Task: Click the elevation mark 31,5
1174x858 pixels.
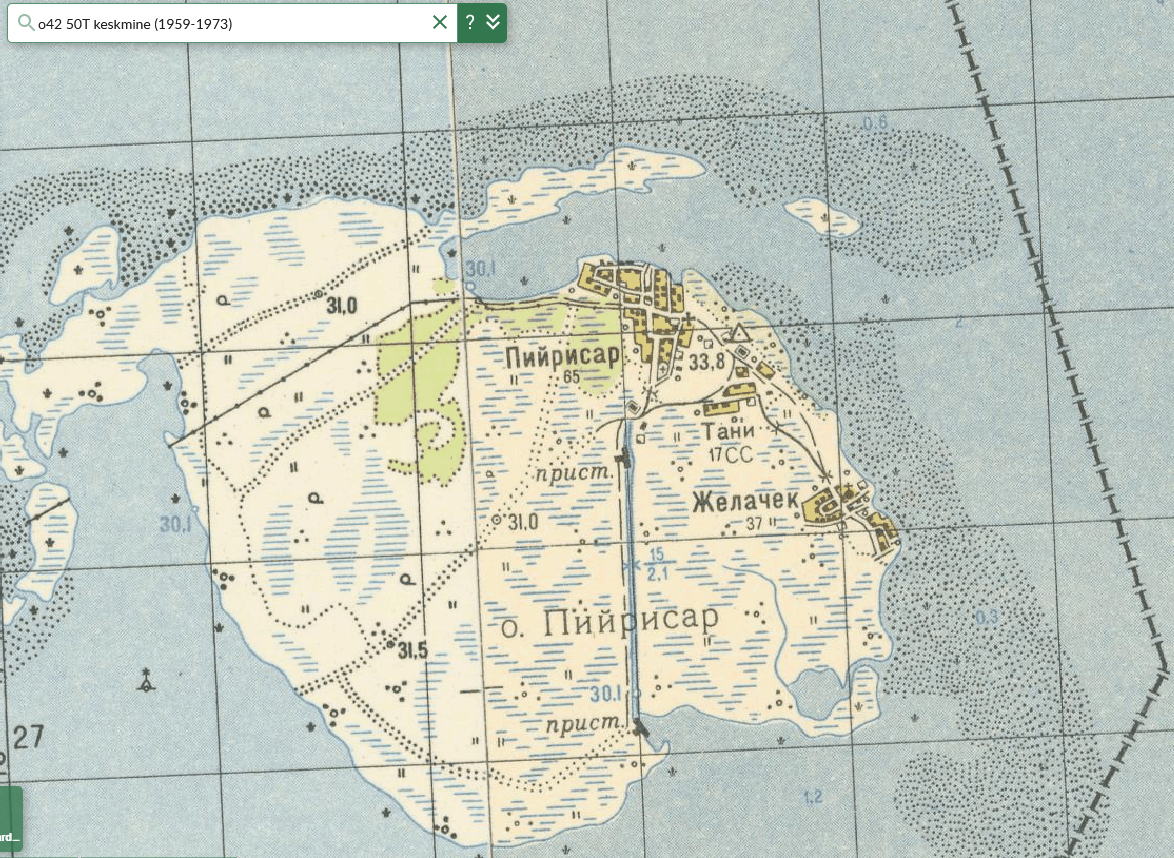Action: click(413, 651)
